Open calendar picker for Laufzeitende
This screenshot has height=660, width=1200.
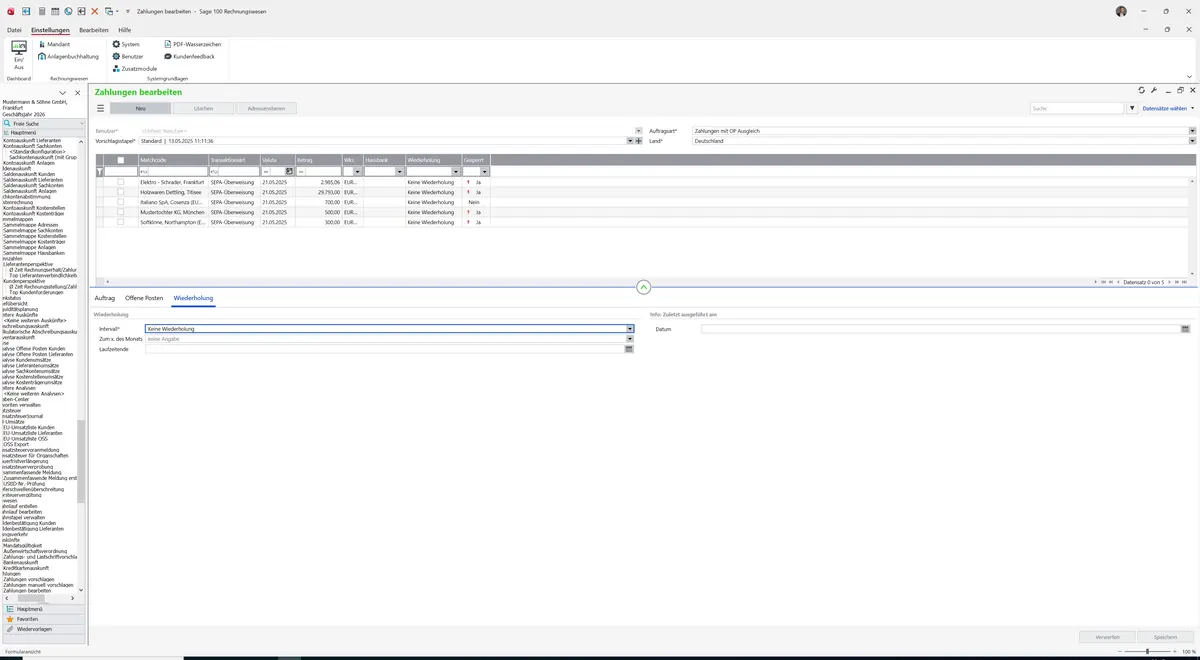coord(630,349)
